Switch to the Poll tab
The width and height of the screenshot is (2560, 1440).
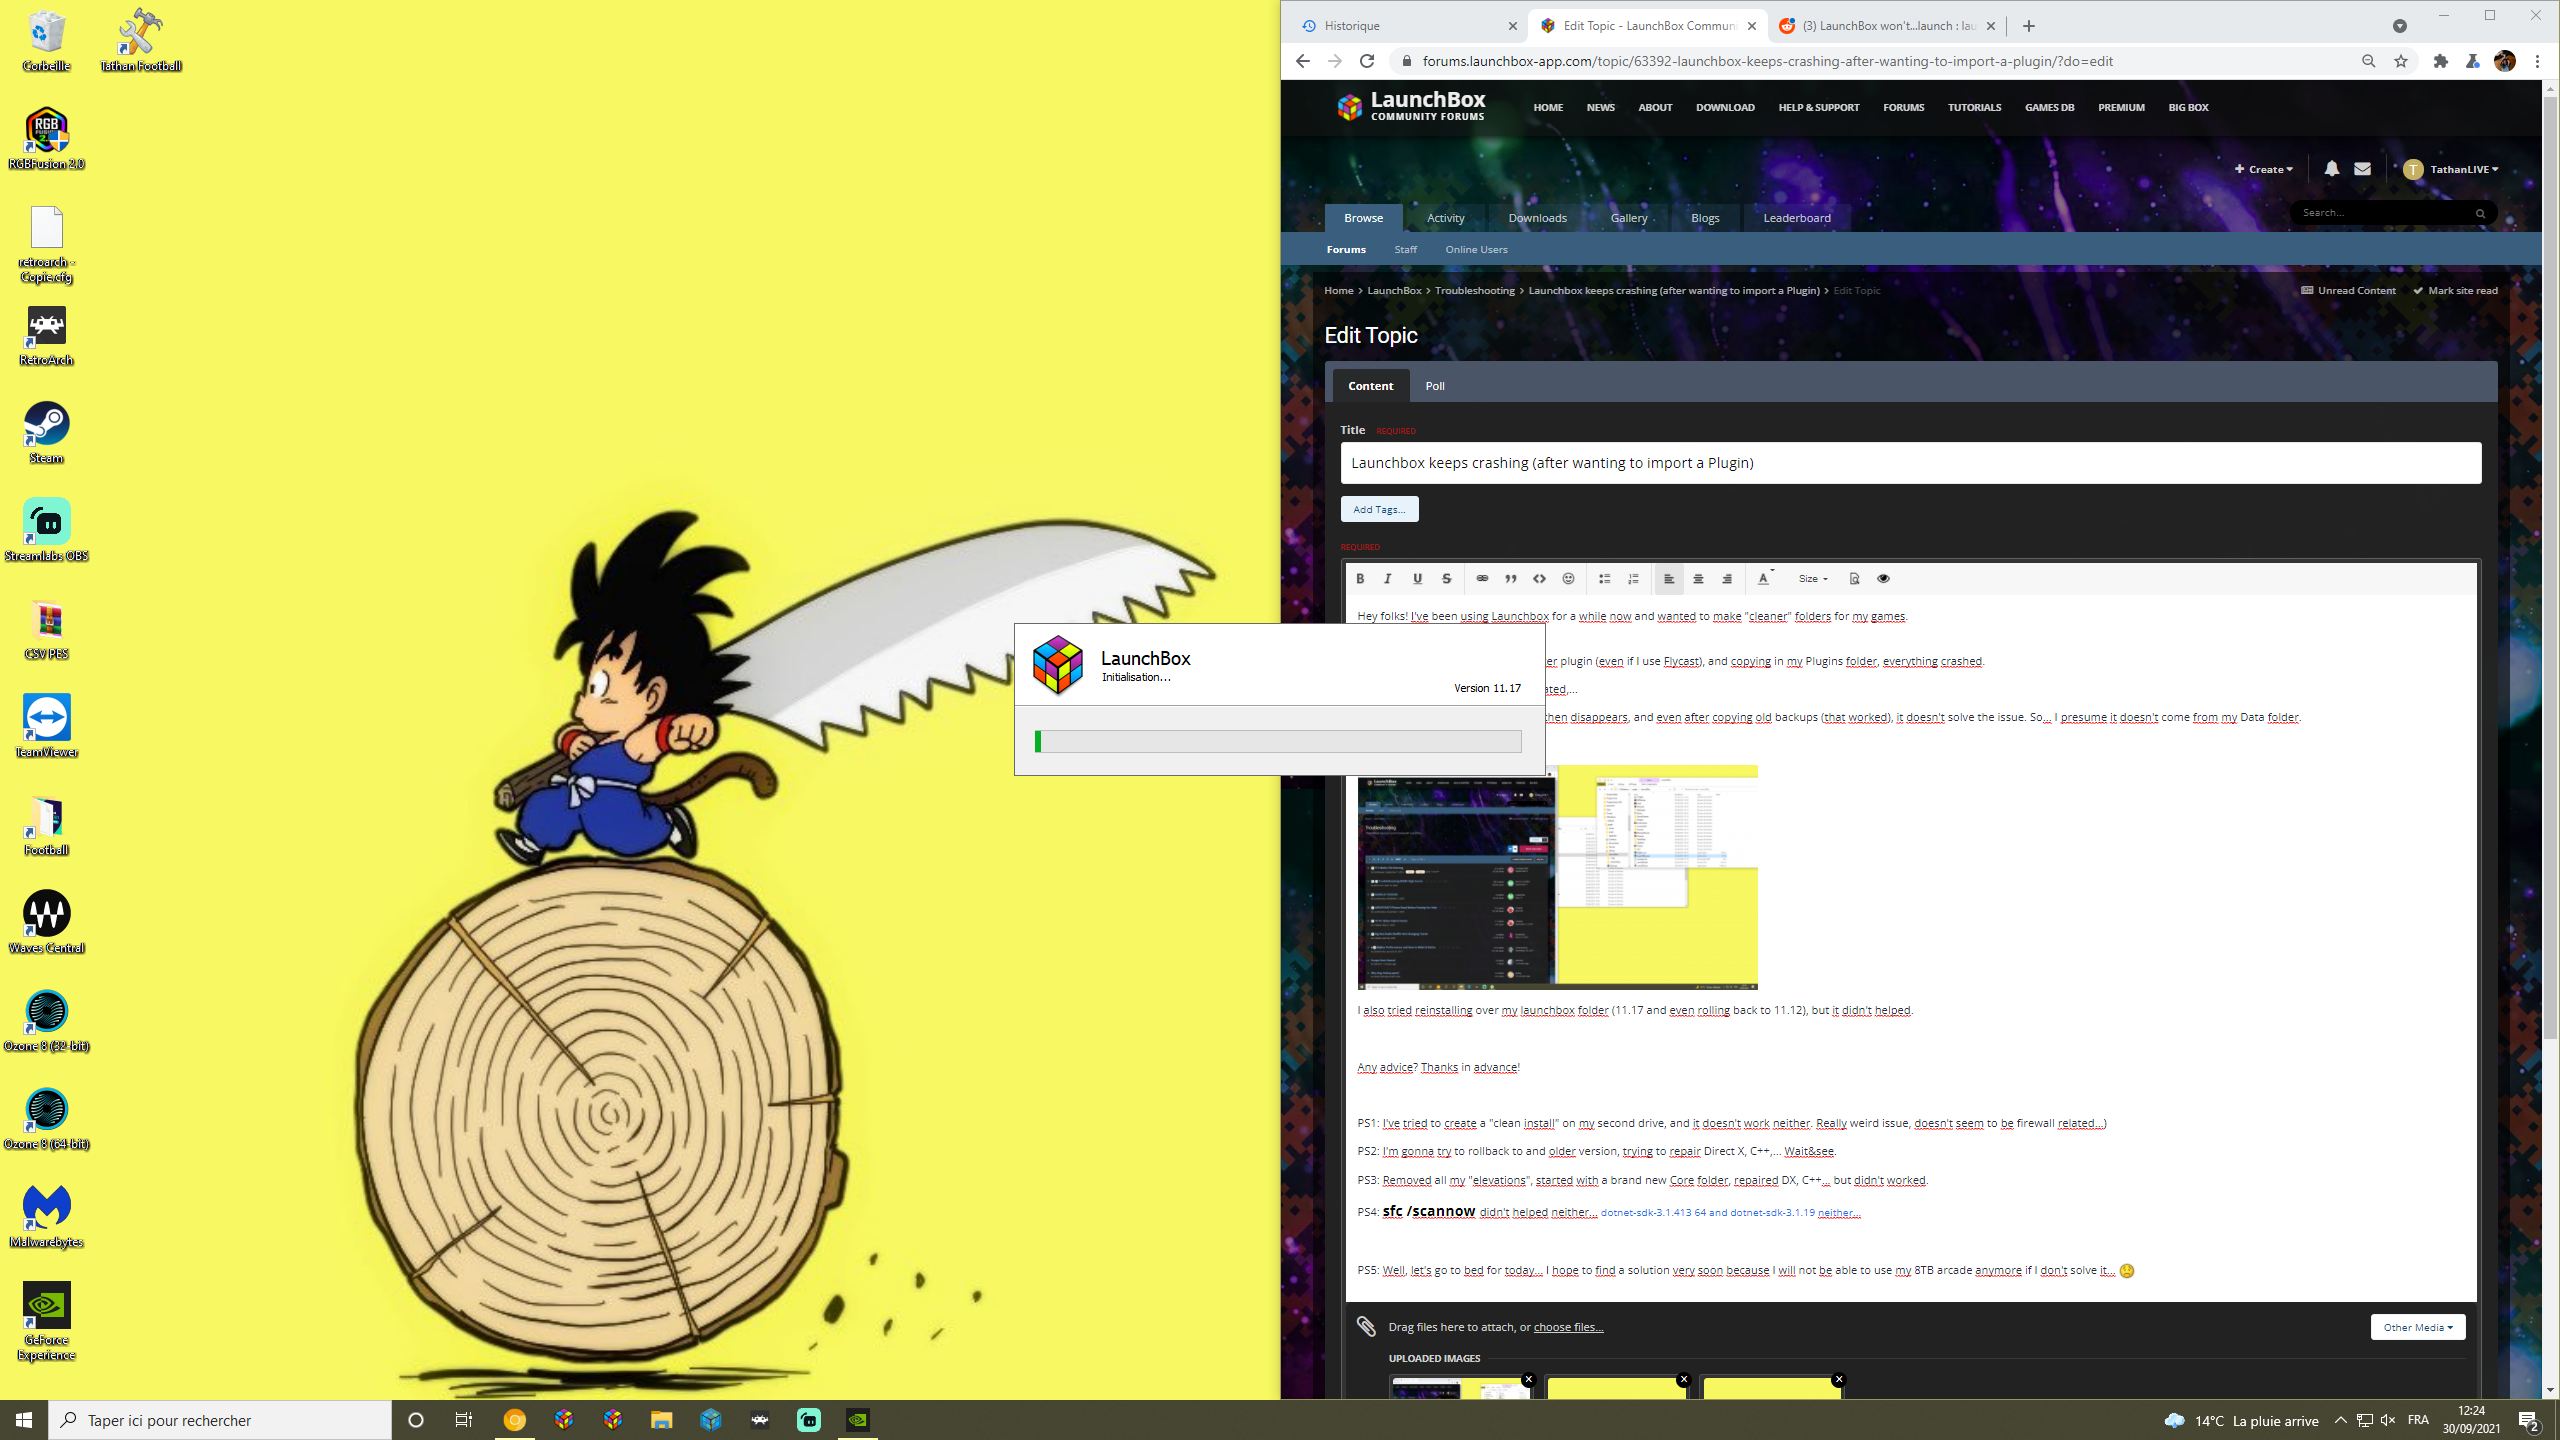[x=1435, y=386]
